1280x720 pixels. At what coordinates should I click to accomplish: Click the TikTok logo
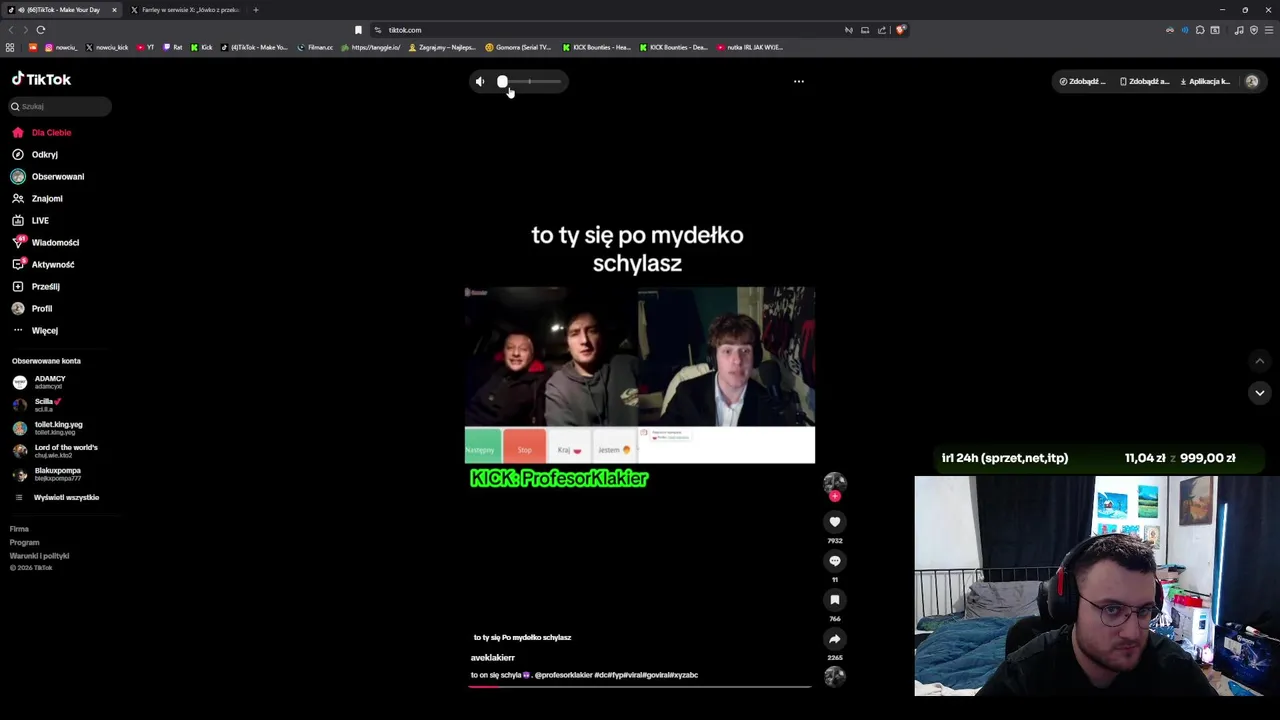coord(41,79)
